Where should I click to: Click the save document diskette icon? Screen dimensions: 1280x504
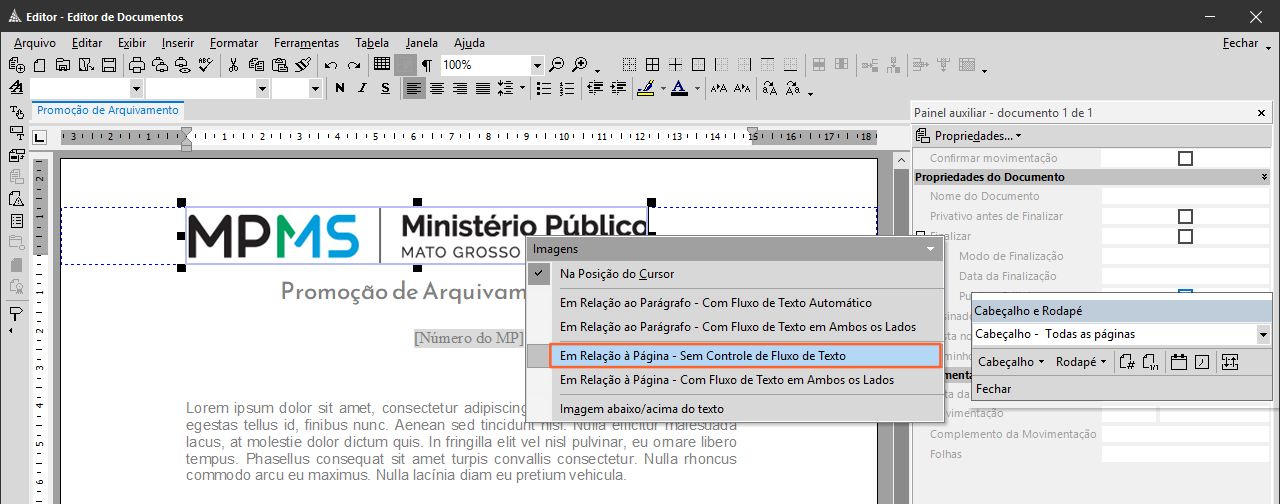click(109, 65)
